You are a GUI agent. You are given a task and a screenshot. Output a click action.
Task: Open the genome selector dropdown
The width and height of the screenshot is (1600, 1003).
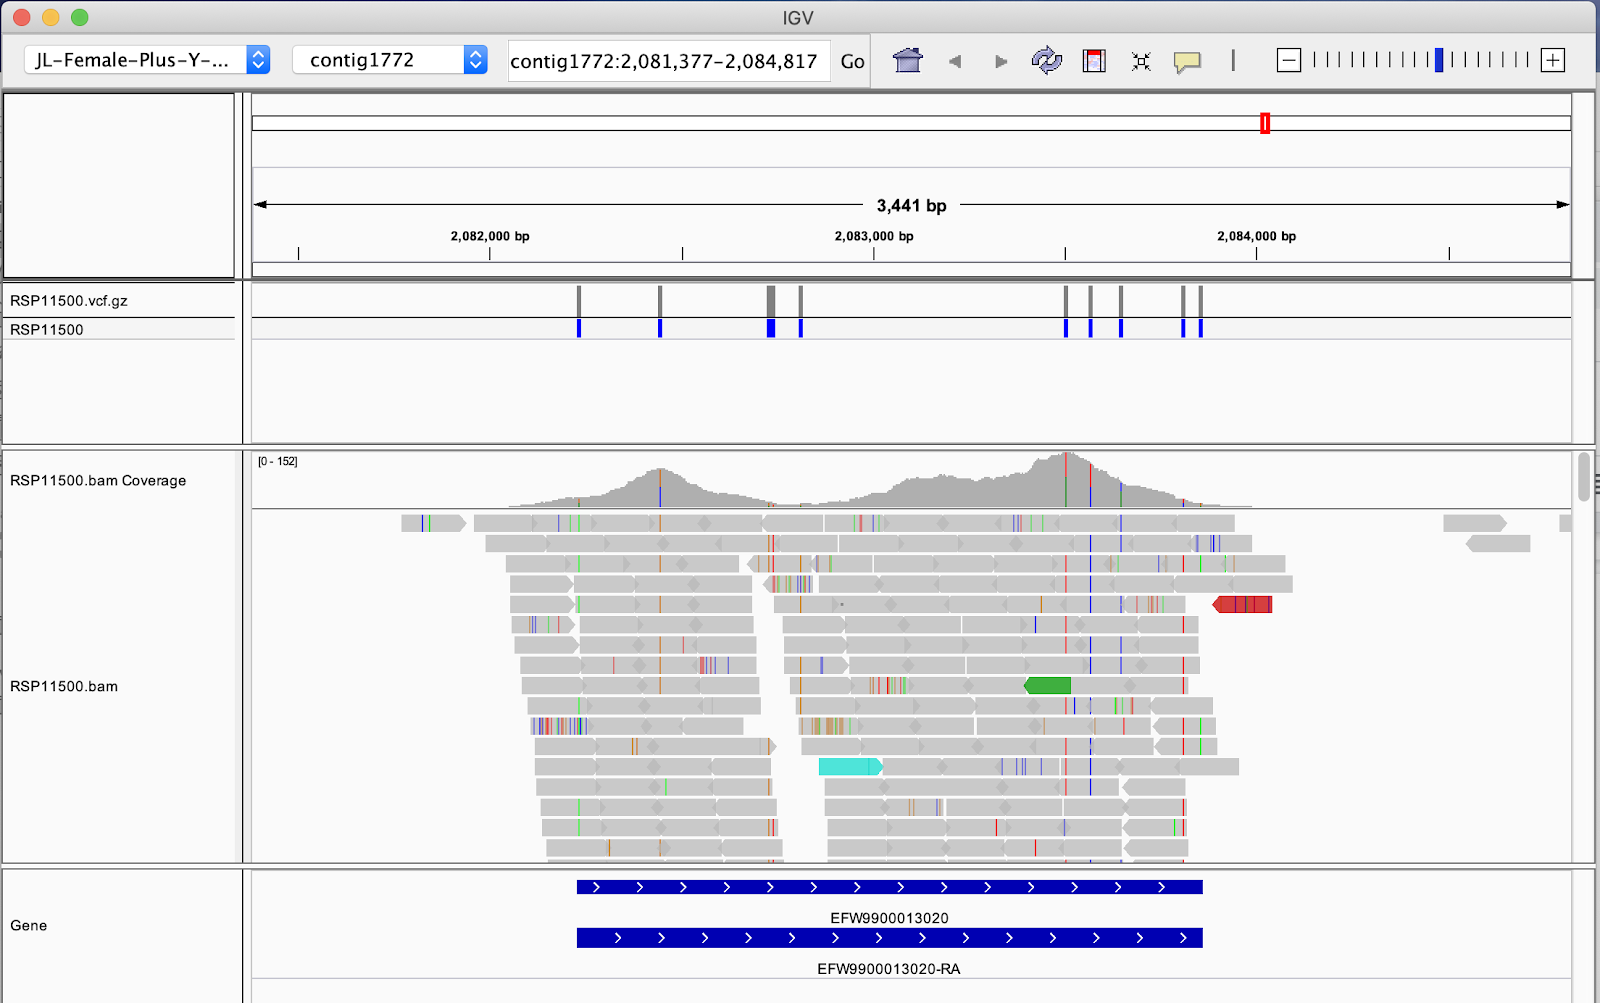(146, 60)
